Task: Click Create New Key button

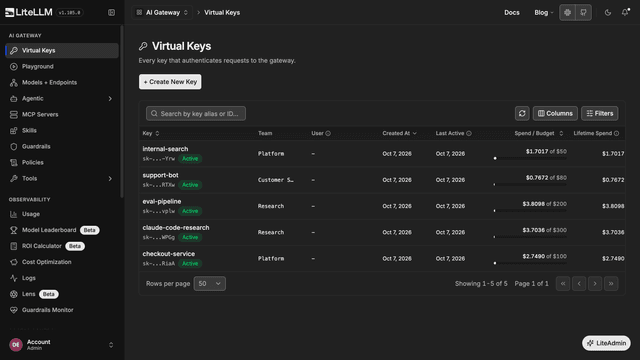Action: pyautogui.click(x=170, y=82)
